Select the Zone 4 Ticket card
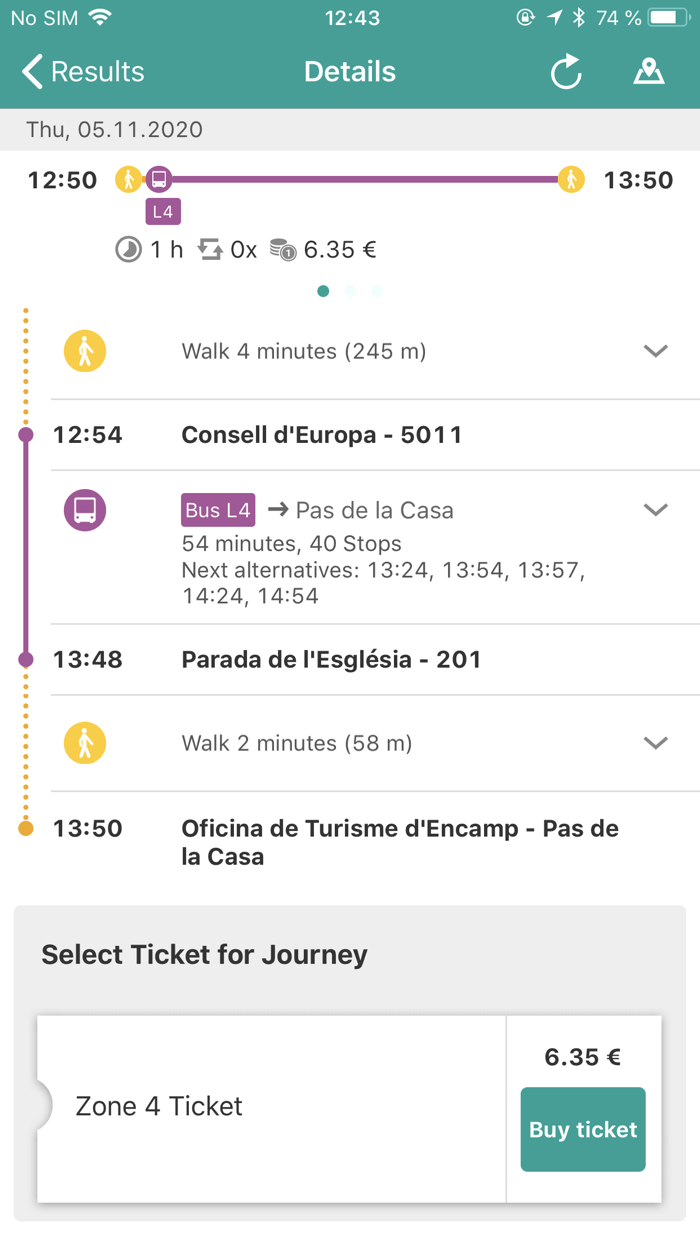700x1244 pixels. 270,1107
